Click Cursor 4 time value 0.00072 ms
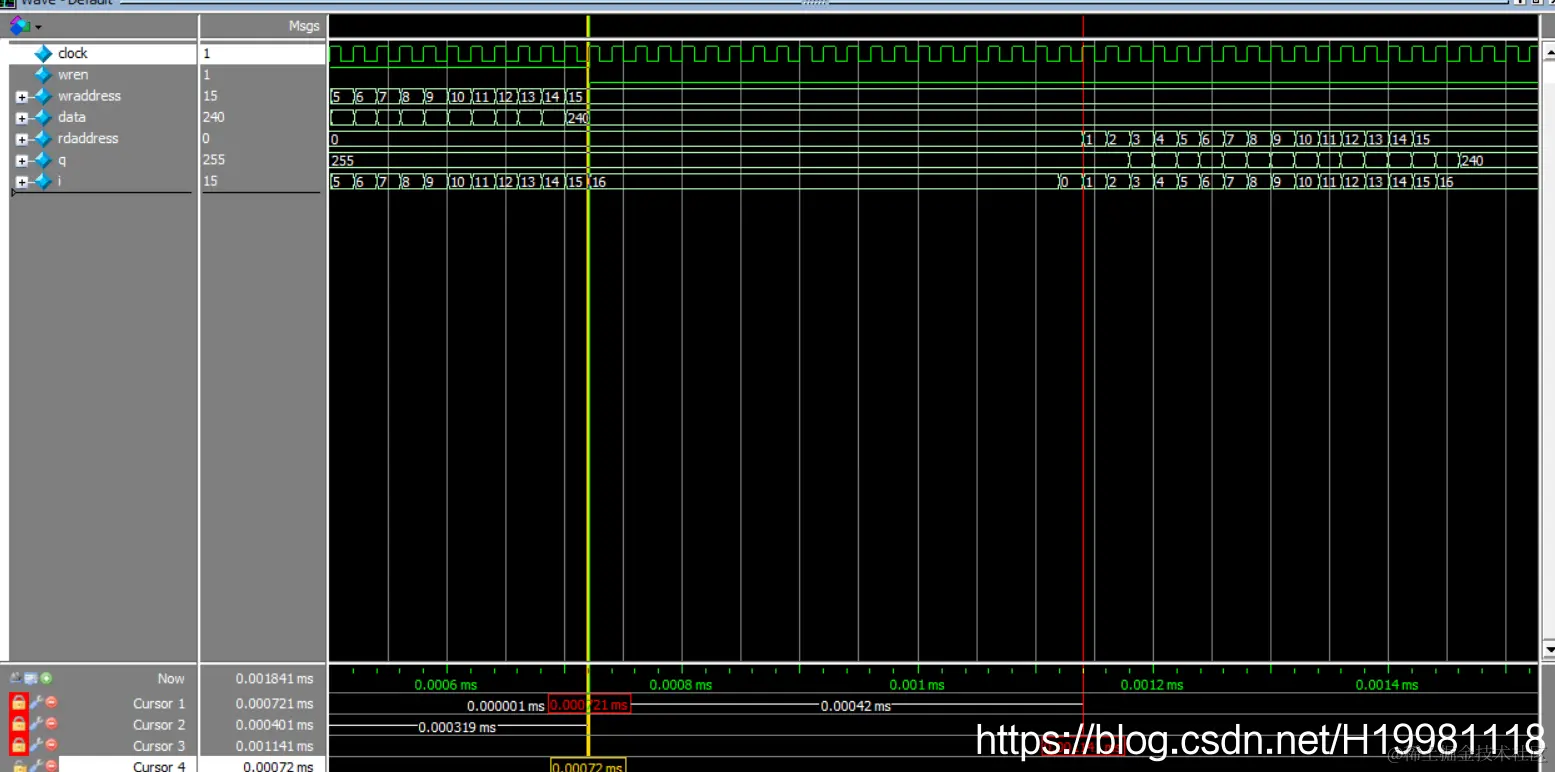Image resolution: width=1555 pixels, height=772 pixels. [278, 766]
